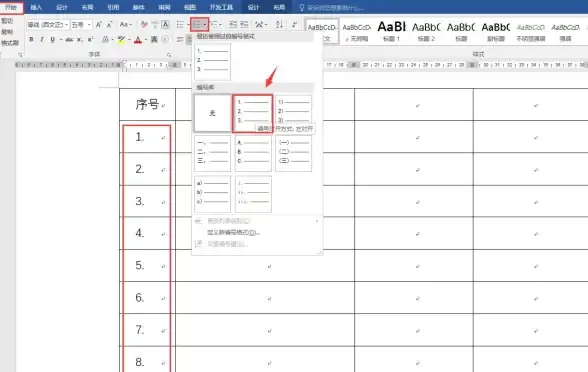Screen dimensions: 588x372
Task: Open highlight color dropdown arrow
Action: (129, 39)
